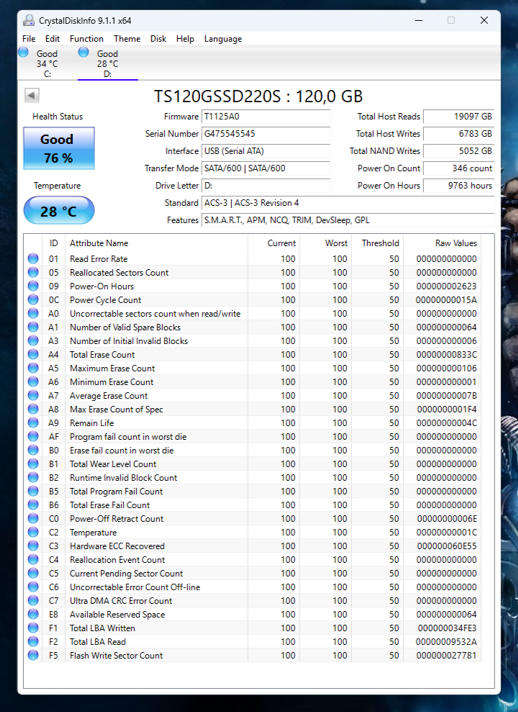Open the Theme menu
518x712 pixels.
point(127,39)
